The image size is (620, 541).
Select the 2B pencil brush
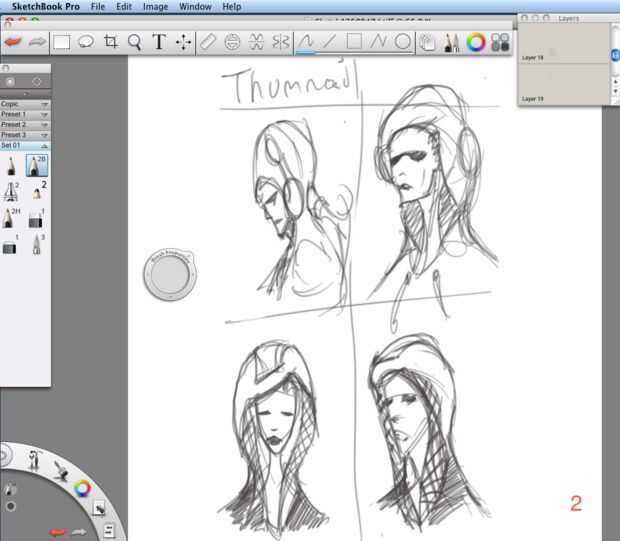(37, 166)
